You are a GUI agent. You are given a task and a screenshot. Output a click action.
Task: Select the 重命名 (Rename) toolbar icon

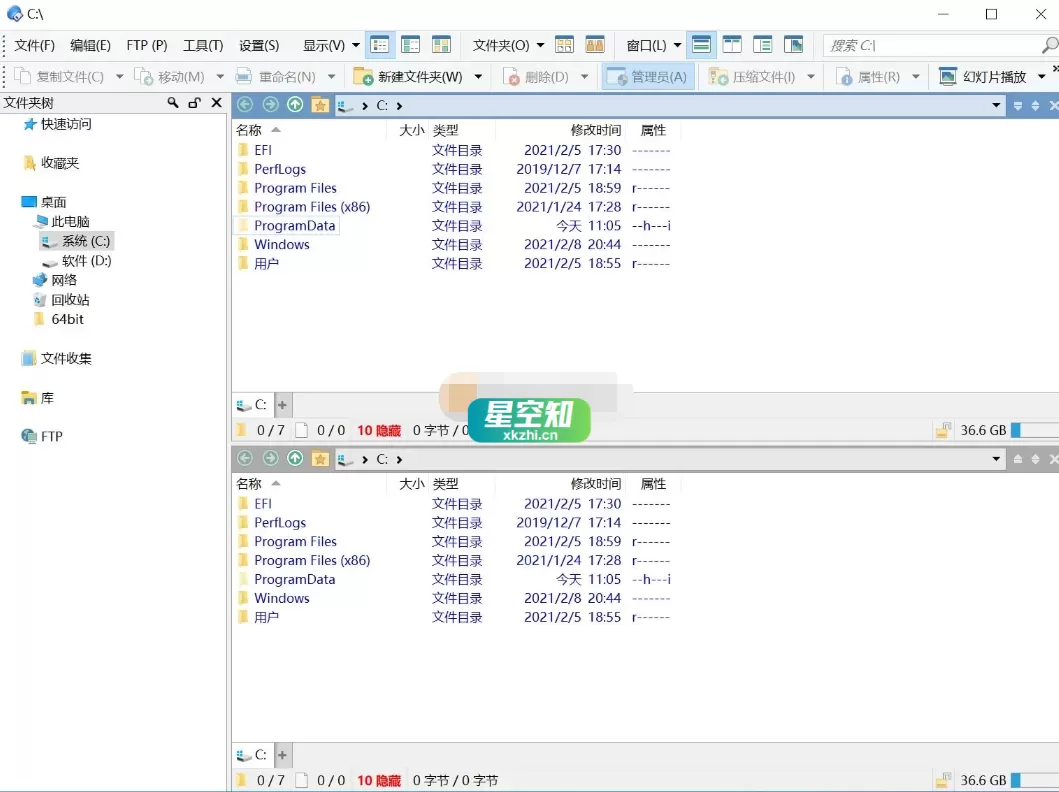pyautogui.click(x=245, y=76)
